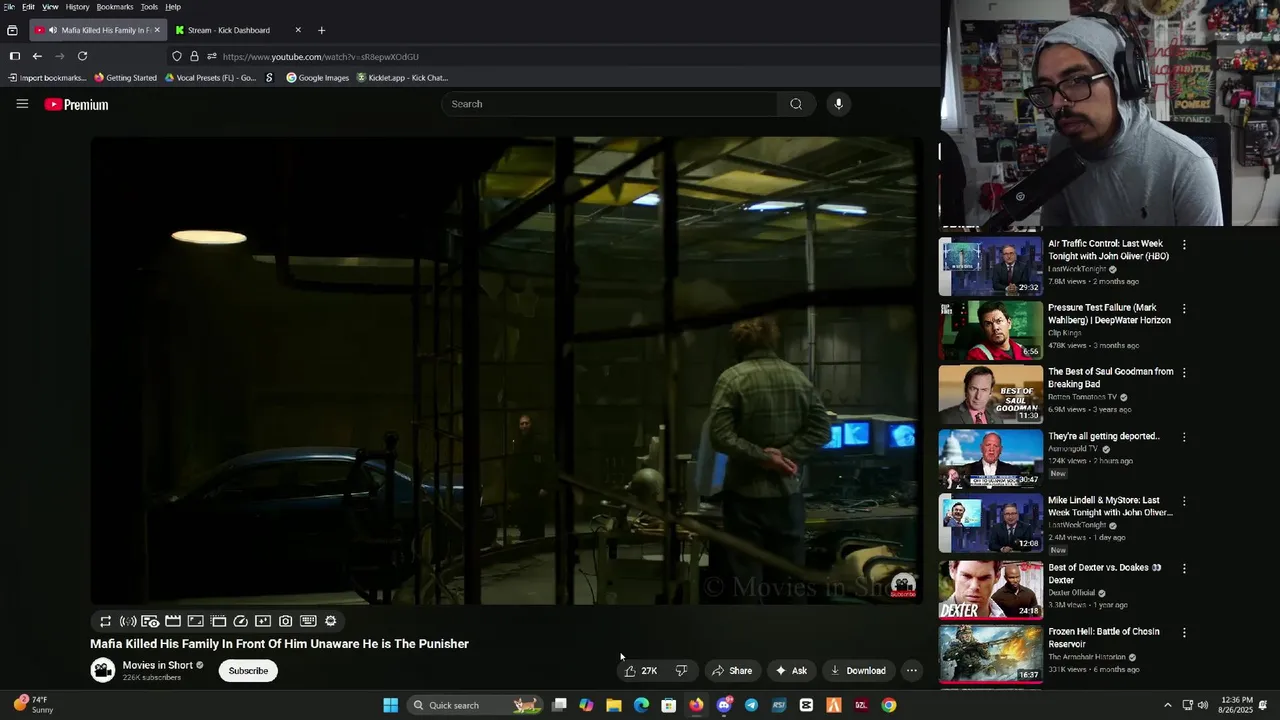Open the keyboard shortcuts icon
The image size is (1280, 720).
pyautogui.click(x=308, y=621)
